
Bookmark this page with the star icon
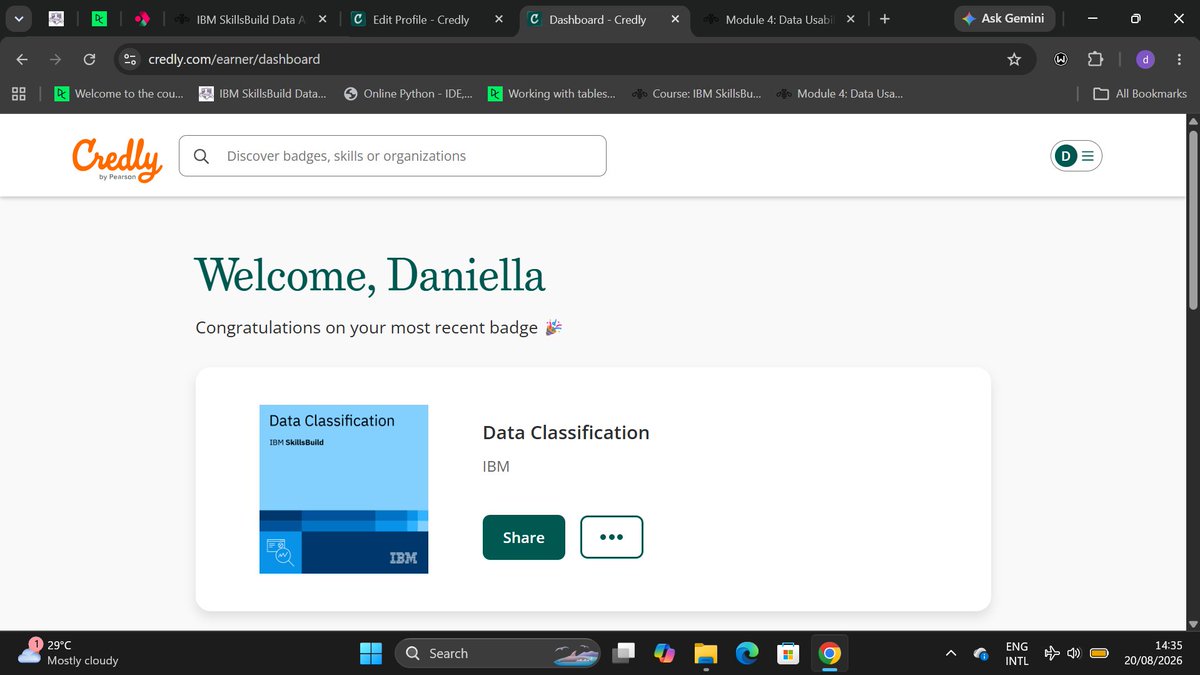(1014, 59)
